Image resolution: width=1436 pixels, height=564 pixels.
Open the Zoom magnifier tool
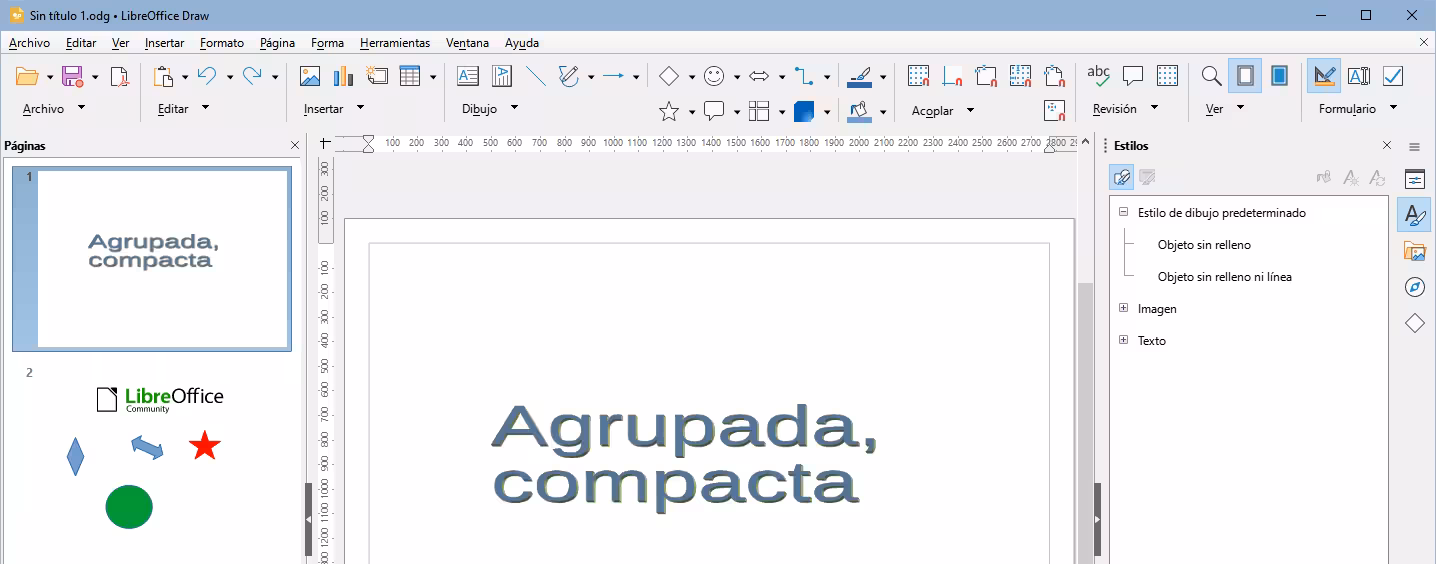coord(1211,76)
